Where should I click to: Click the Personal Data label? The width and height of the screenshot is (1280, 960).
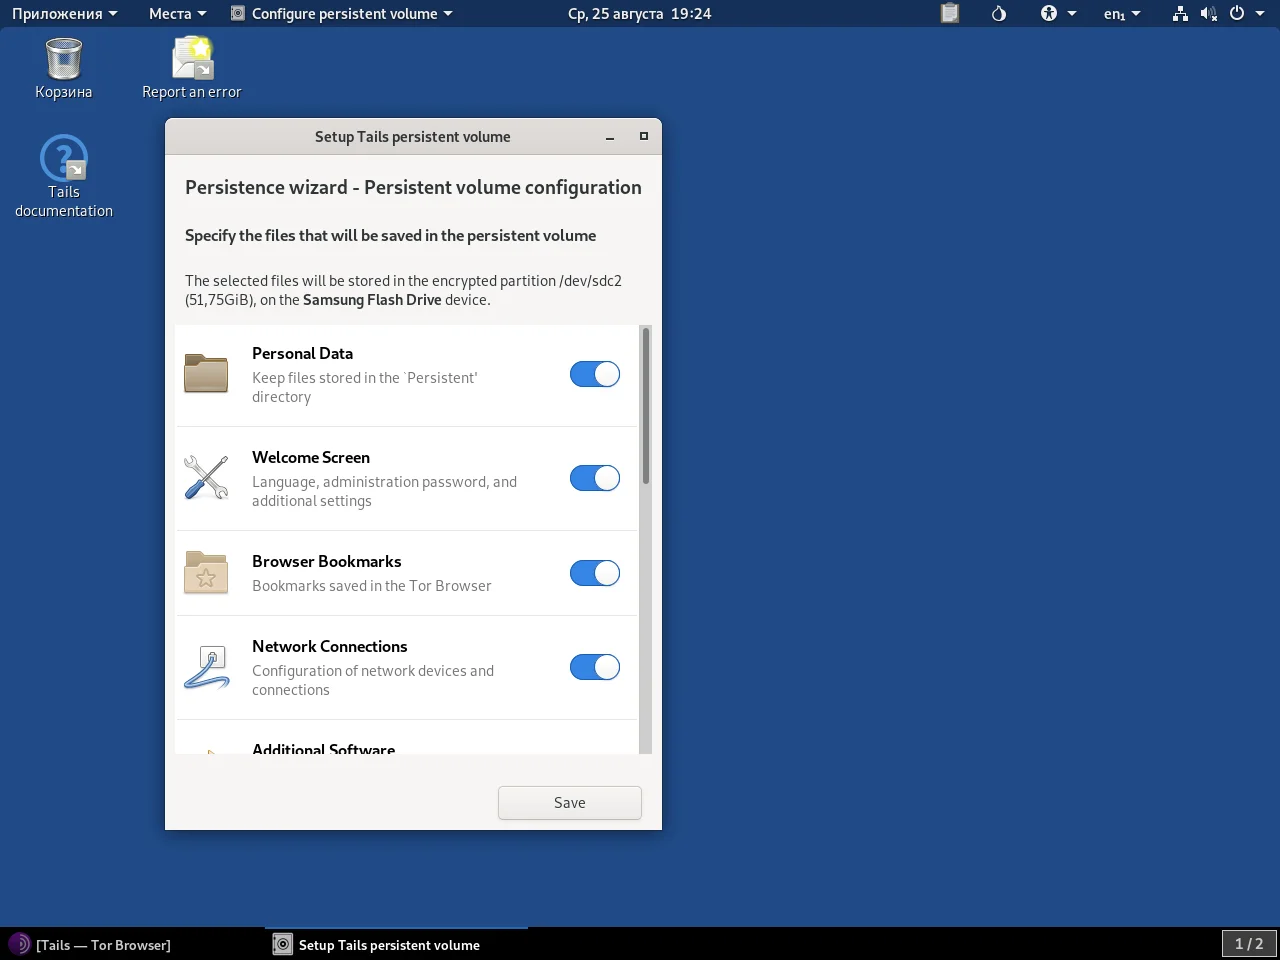tap(302, 353)
